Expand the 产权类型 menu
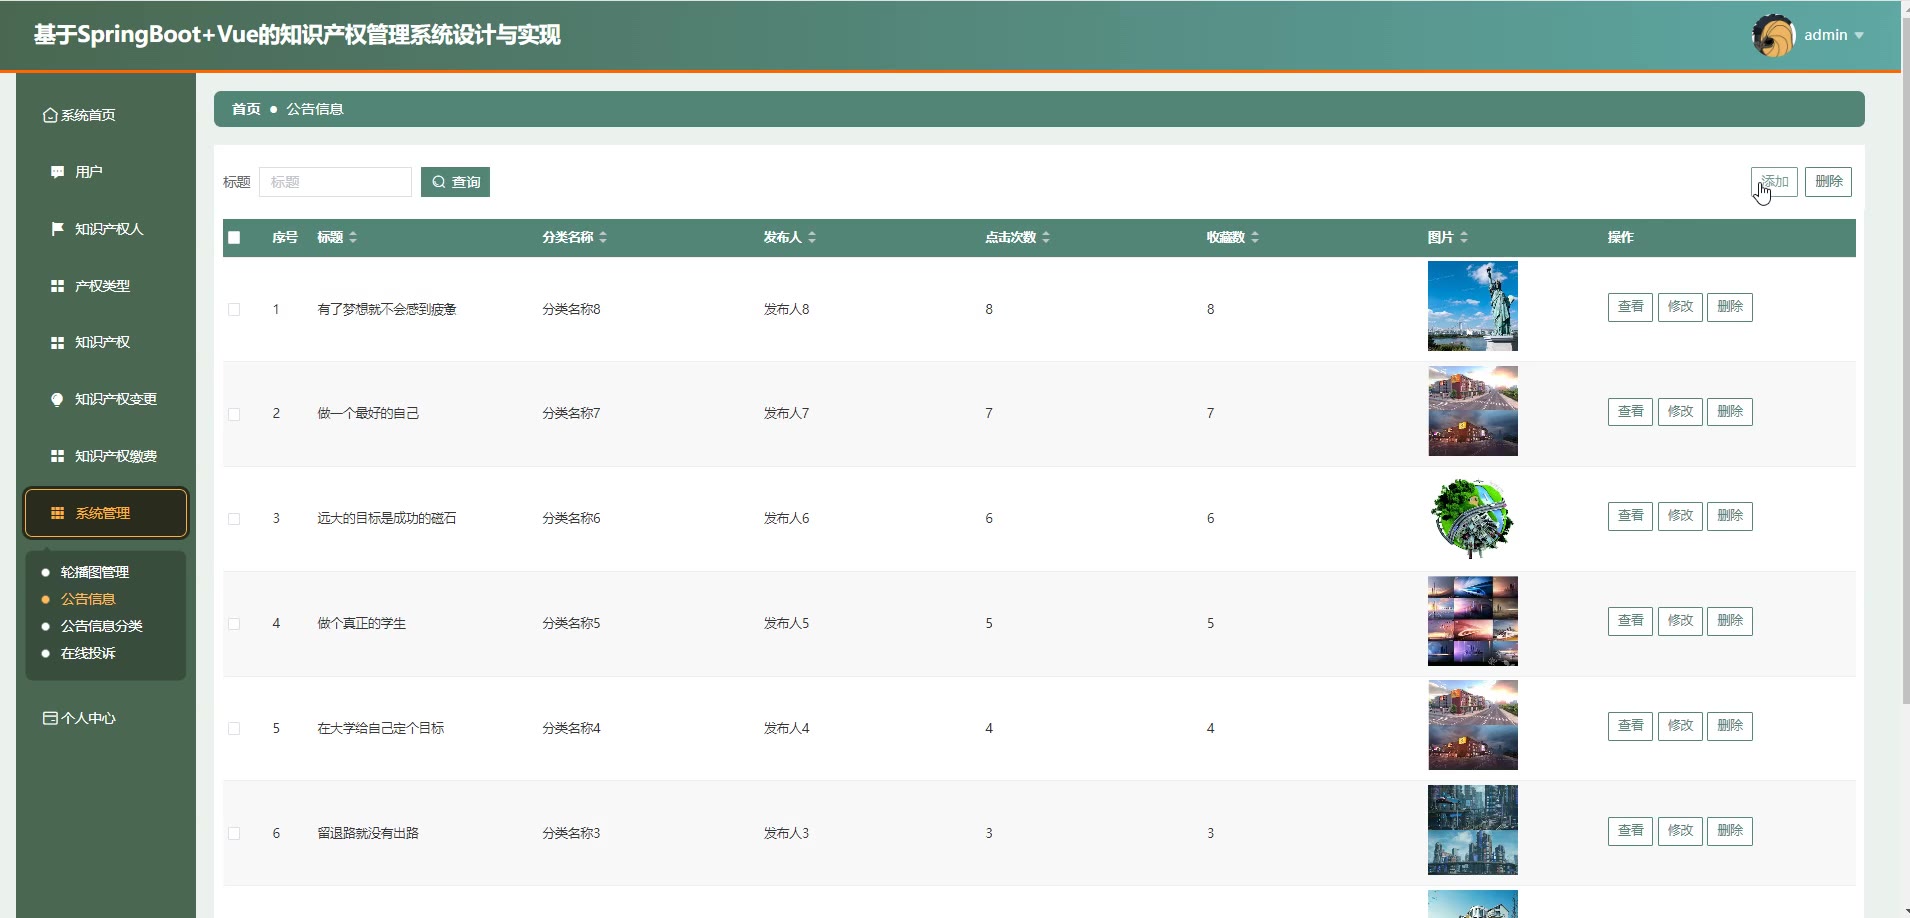 (x=106, y=286)
